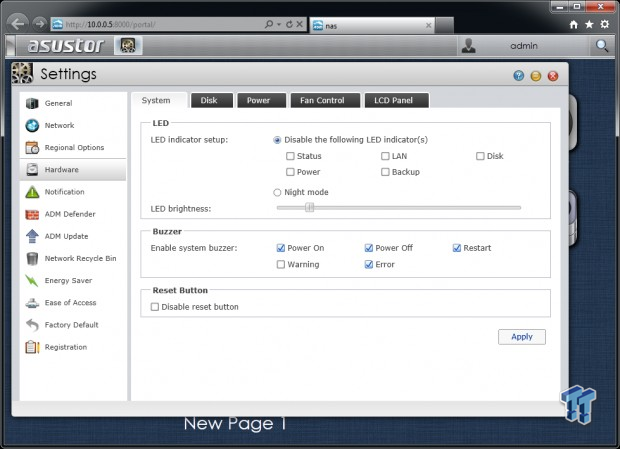Viewport: 620px width, 449px height.
Task: Open the new browser tab button
Action: tap(444, 26)
